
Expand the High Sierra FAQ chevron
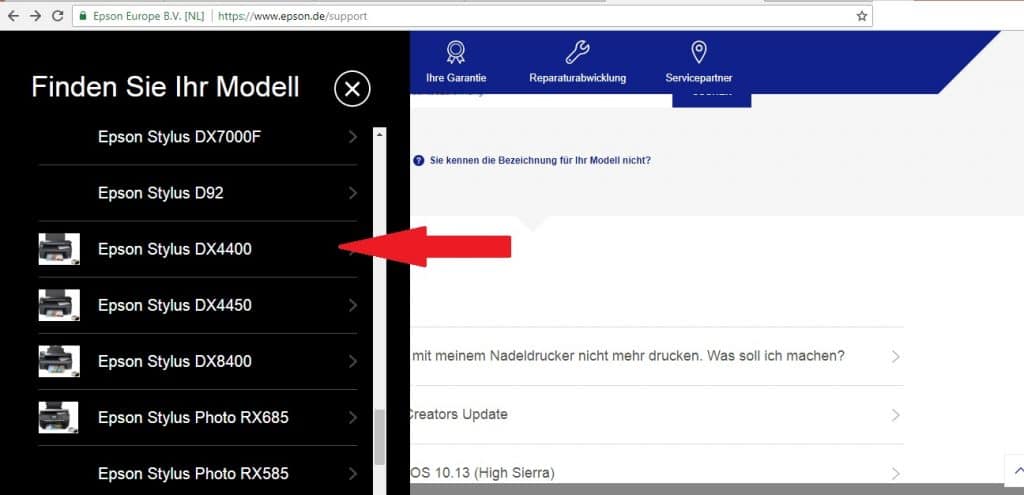point(895,473)
